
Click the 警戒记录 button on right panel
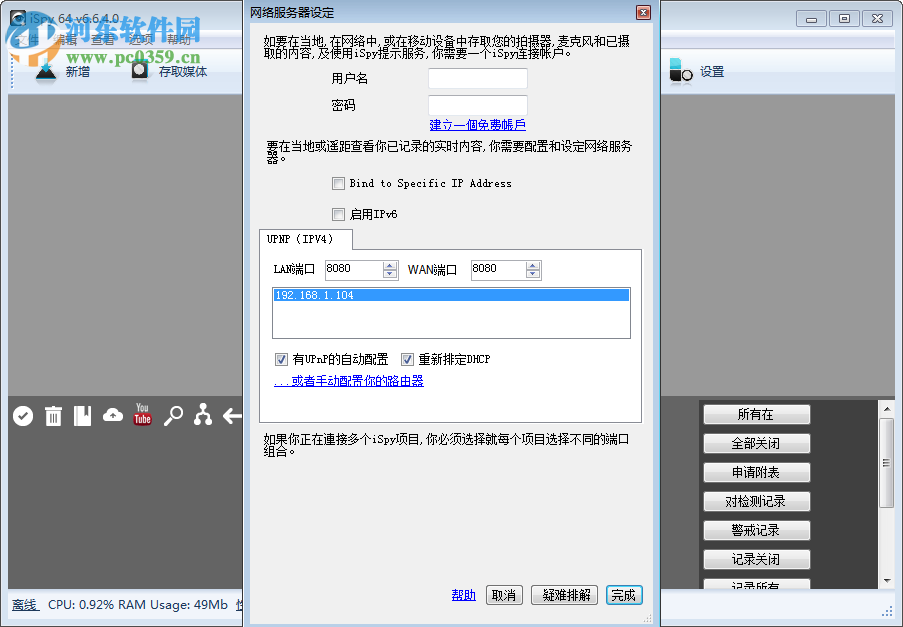click(756, 530)
